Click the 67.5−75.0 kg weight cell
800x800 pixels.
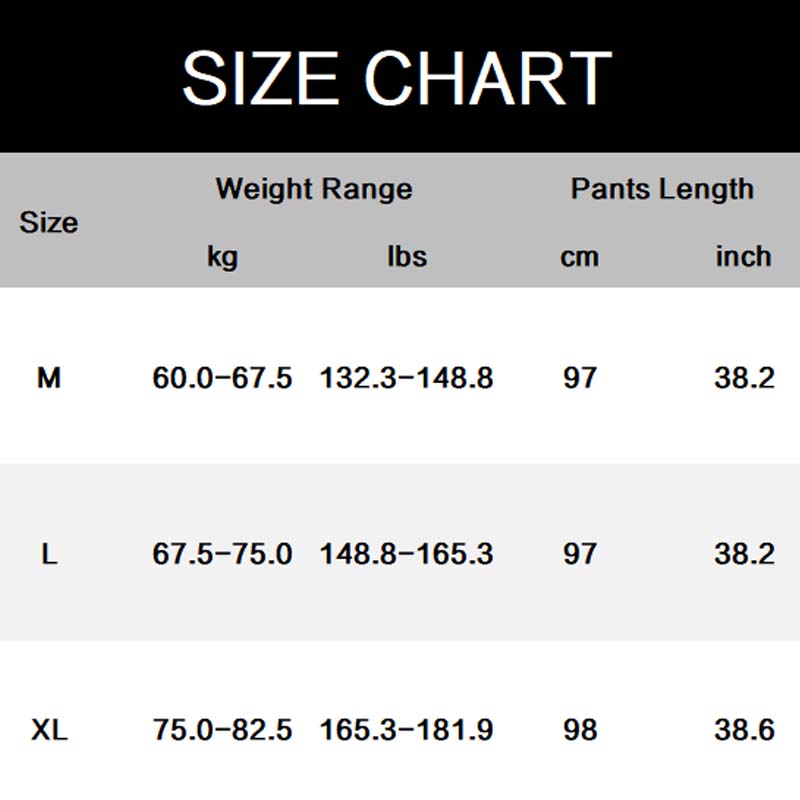coord(222,553)
